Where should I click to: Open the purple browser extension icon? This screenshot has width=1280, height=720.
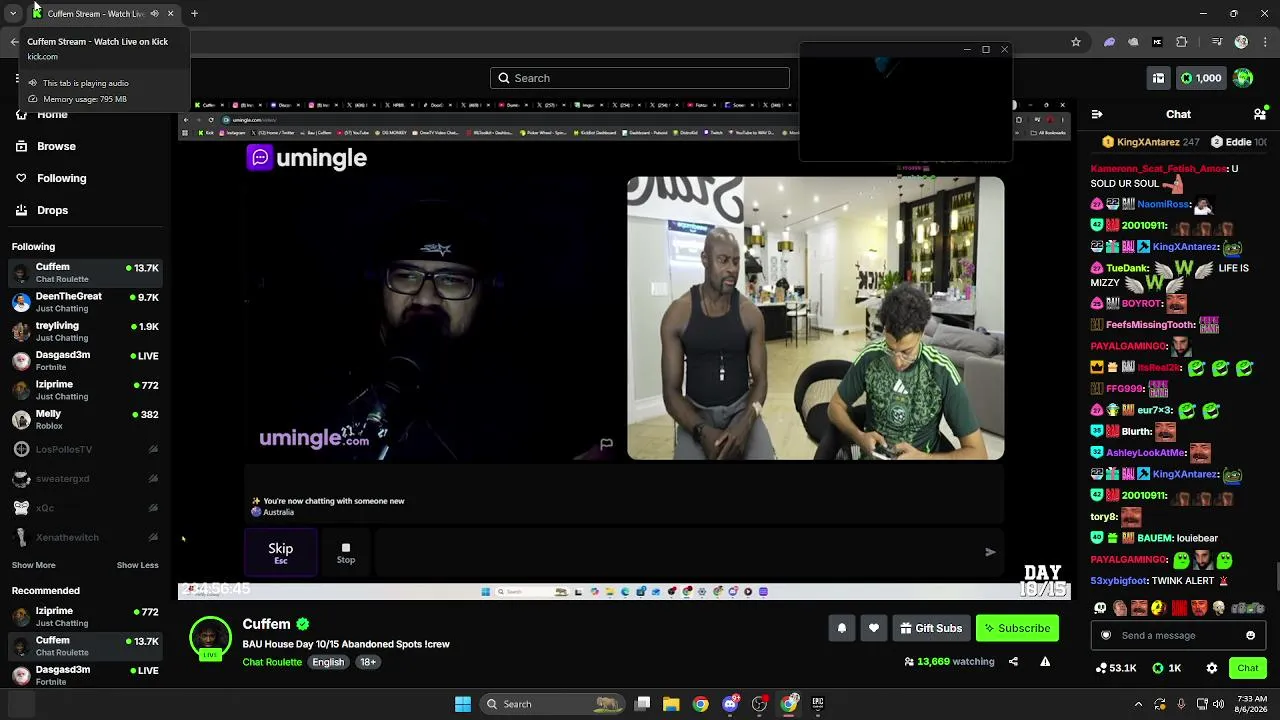tap(1109, 42)
